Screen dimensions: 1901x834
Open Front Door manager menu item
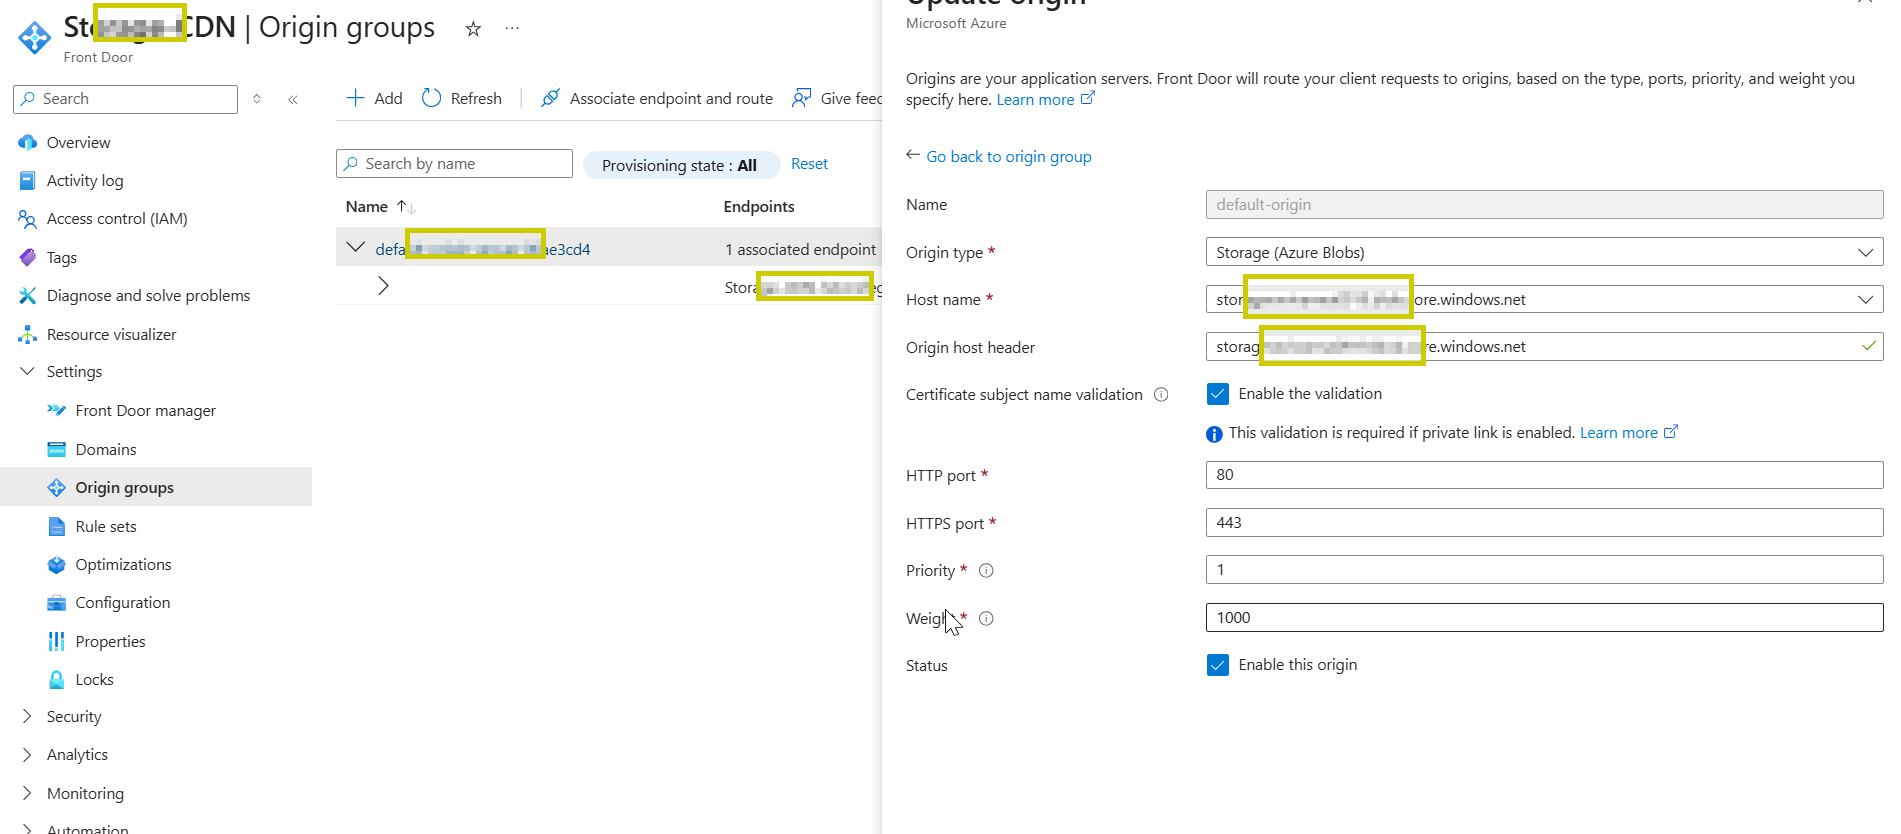[x=146, y=411]
